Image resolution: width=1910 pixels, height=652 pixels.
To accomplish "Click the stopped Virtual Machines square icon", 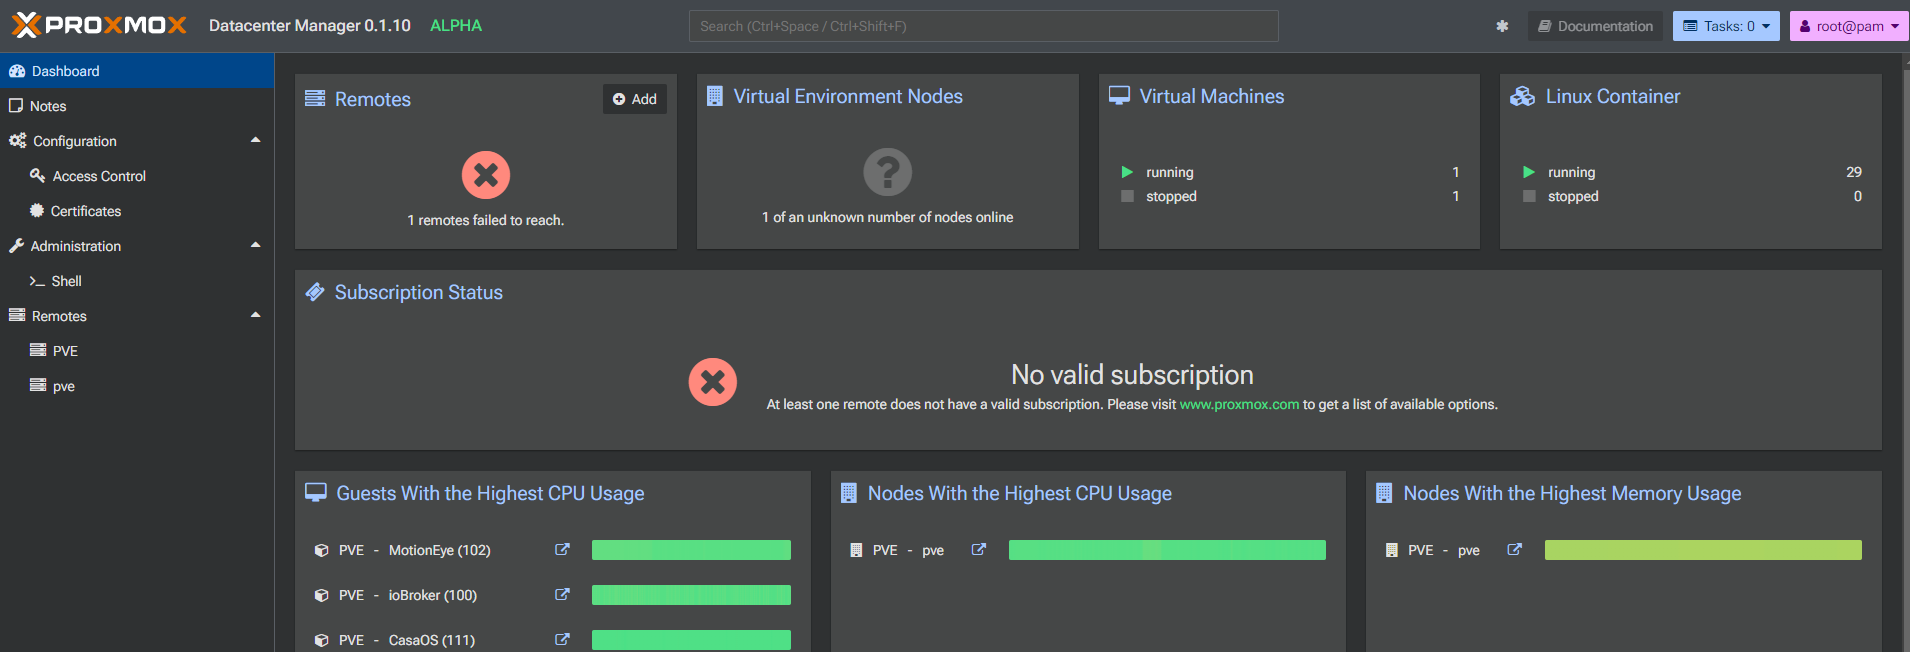I will pos(1127,196).
